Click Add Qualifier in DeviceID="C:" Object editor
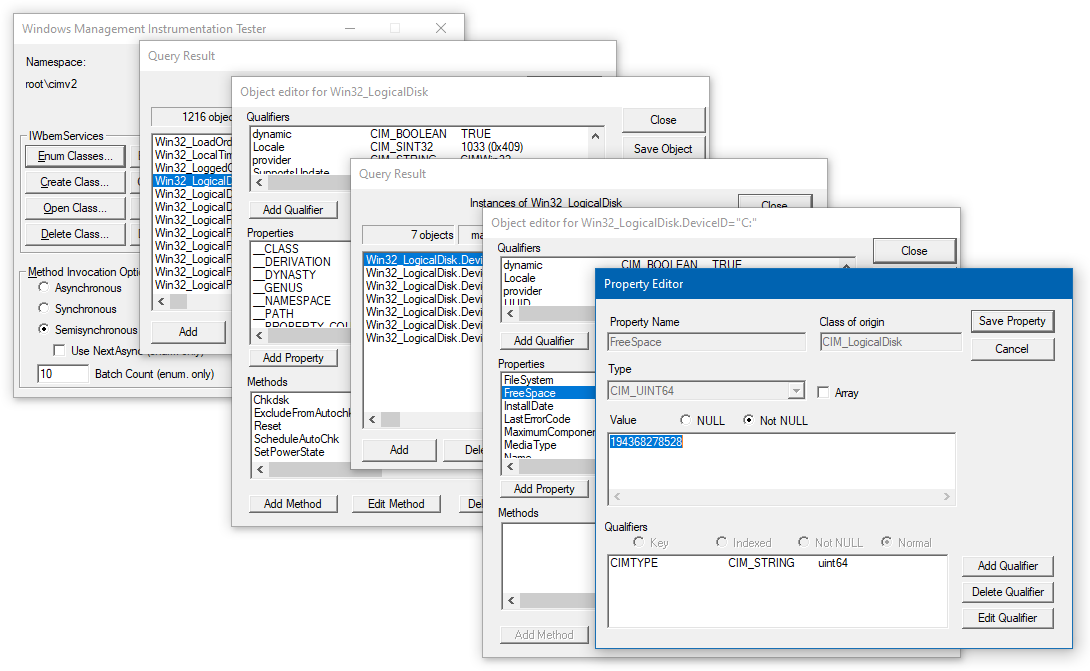The image size is (1090, 671). coord(544,341)
